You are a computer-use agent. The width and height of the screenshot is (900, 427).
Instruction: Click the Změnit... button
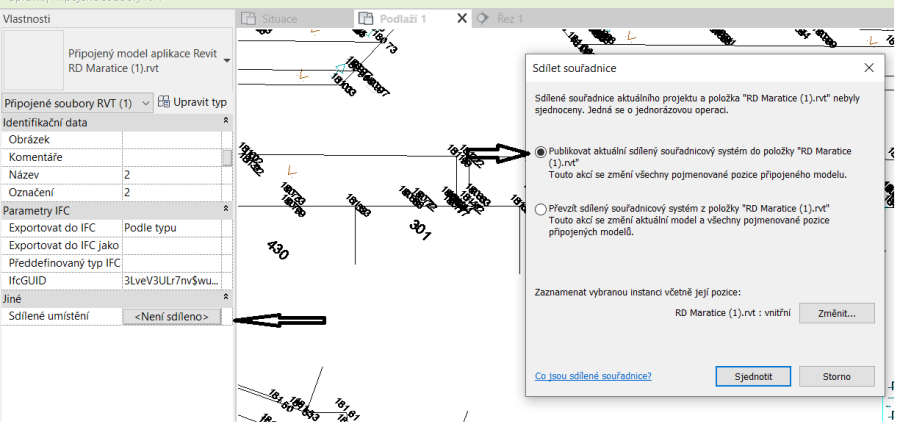click(836, 313)
